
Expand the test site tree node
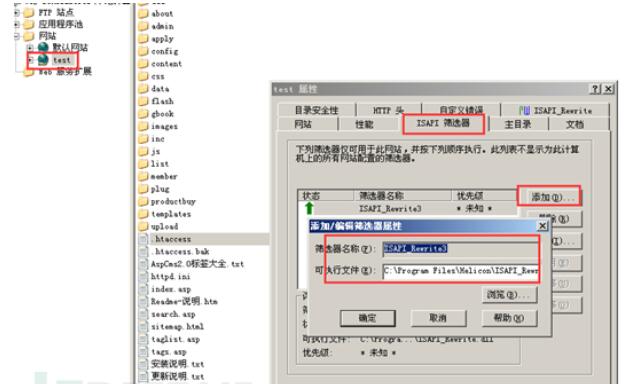pos(30,60)
